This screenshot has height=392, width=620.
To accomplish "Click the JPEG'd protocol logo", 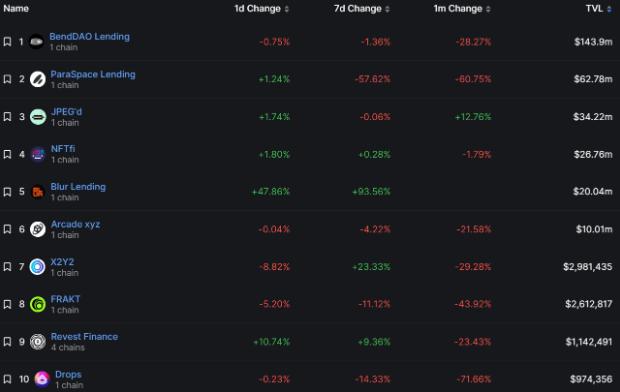I will [x=38, y=117].
